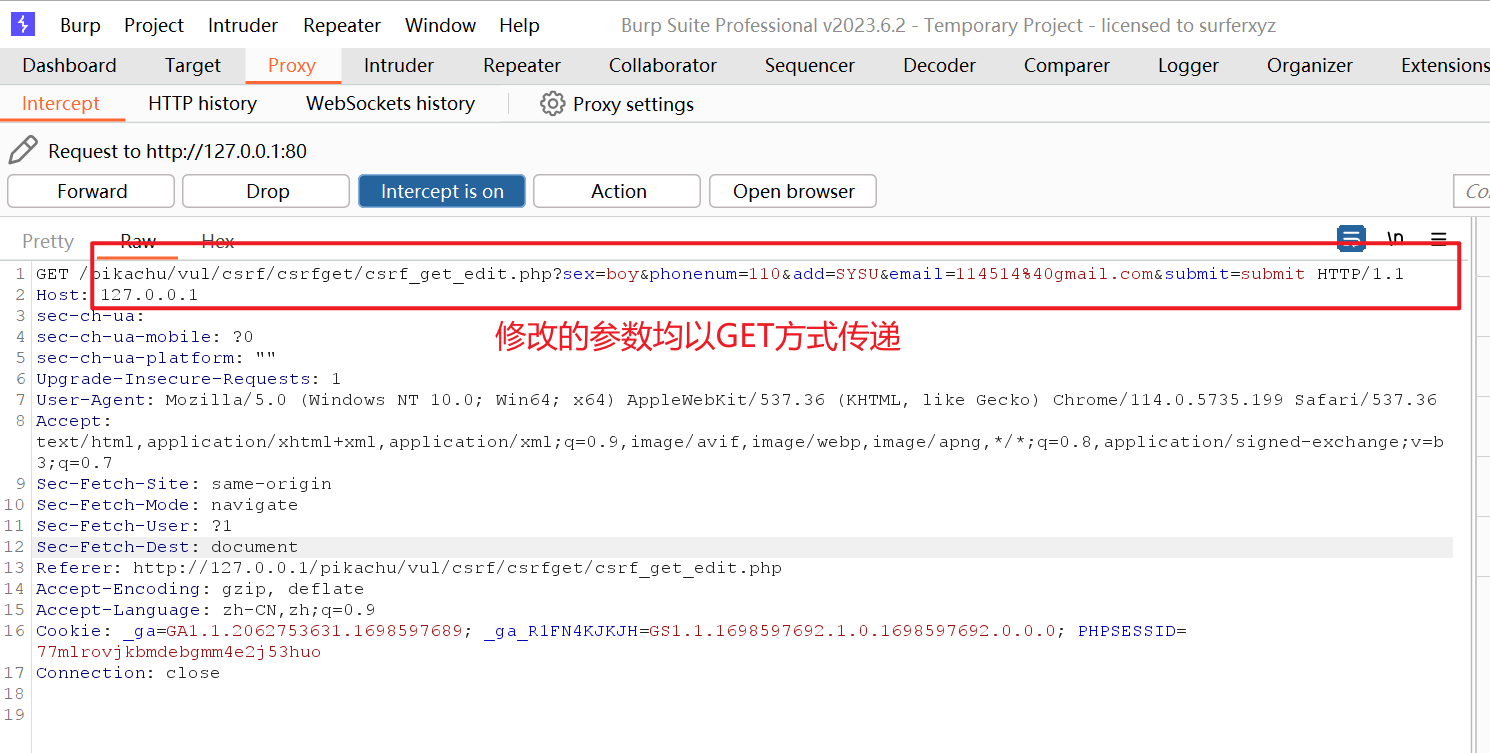This screenshot has height=753, width=1490.
Task: Switch to the Hex view tab
Action: point(218,241)
